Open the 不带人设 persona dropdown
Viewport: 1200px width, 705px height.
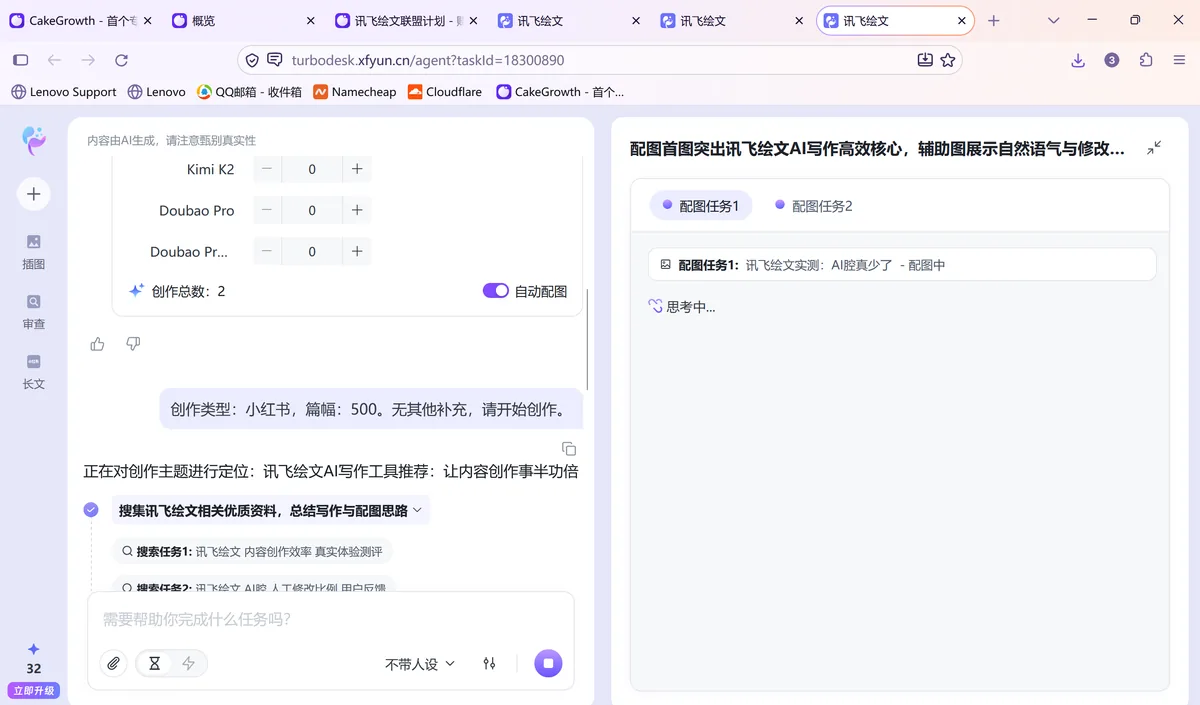420,664
